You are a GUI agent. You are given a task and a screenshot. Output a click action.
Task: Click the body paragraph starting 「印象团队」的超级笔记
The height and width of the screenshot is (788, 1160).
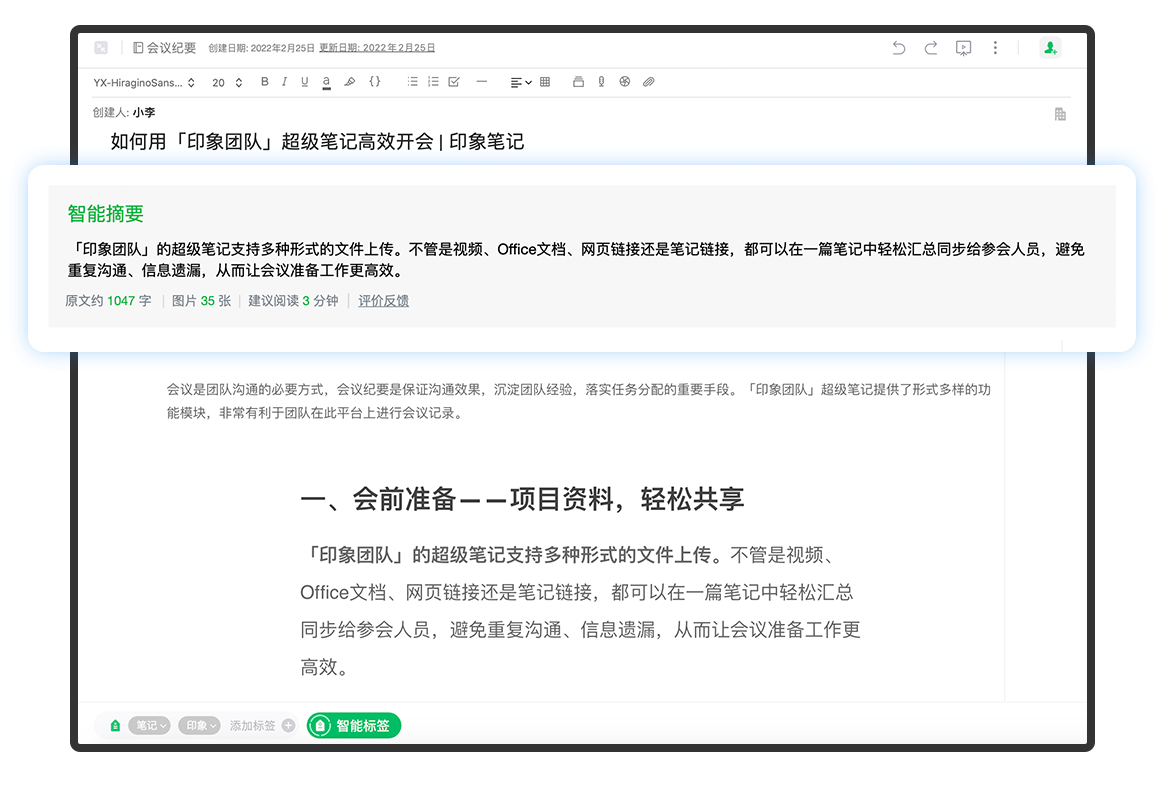coord(580,611)
